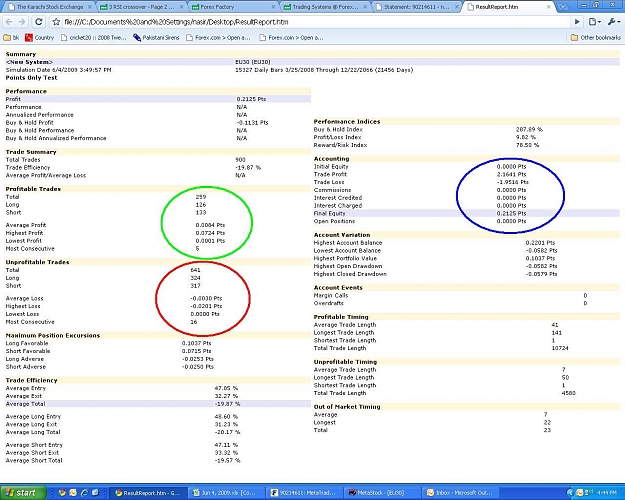Open a new tab with the plus button
Screen dimensions: 625x500
pyautogui.click(x=563, y=7)
